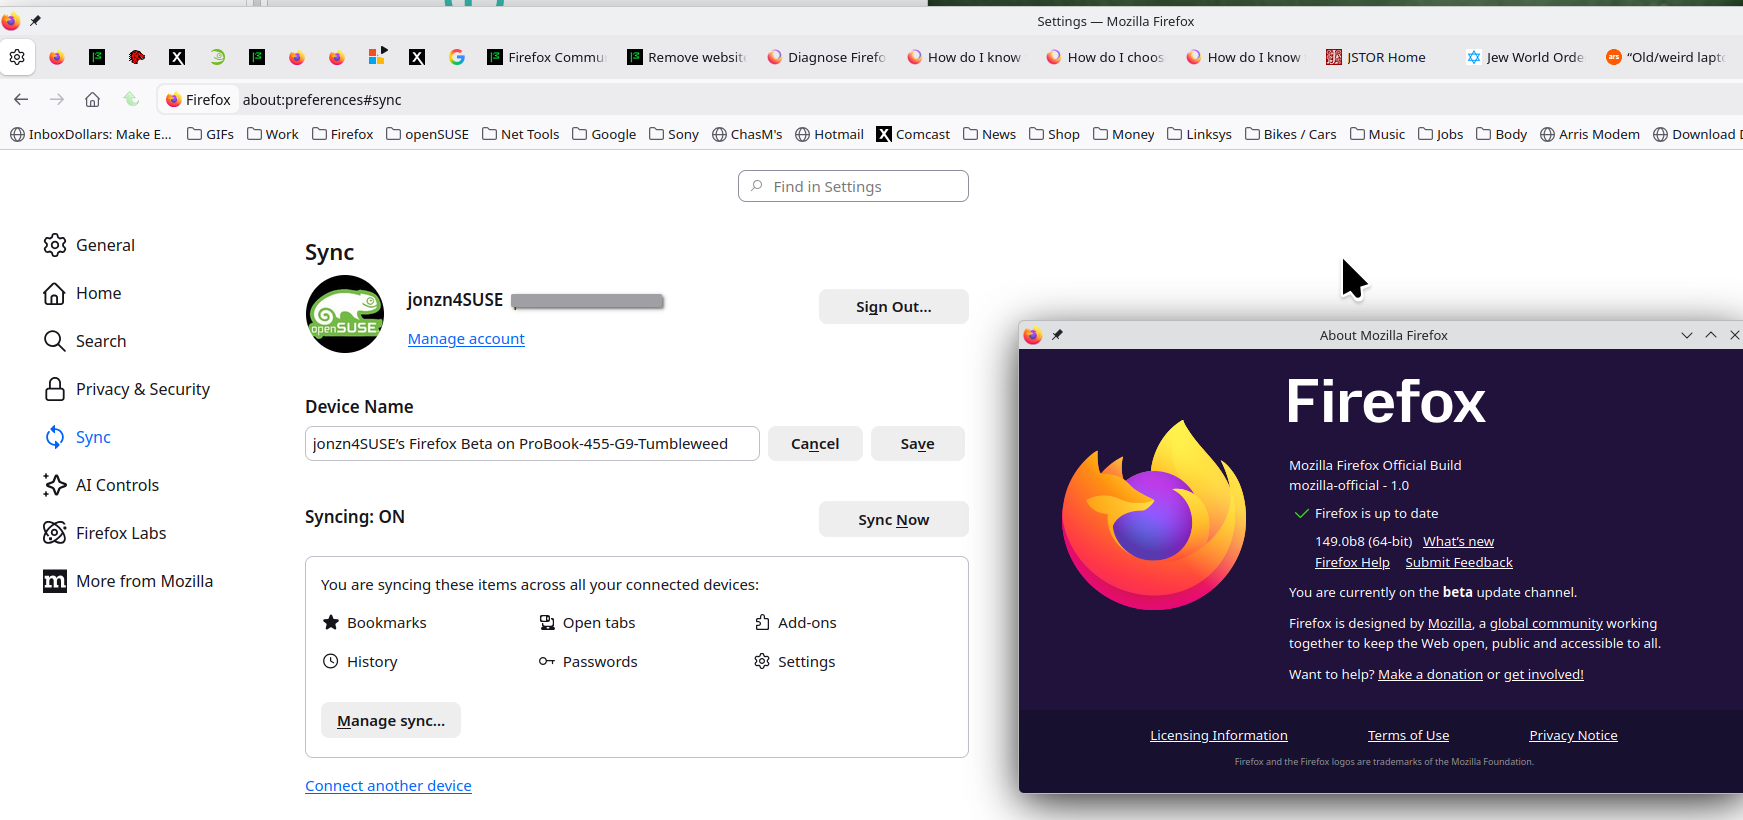Open the Home page via toolbar house icon
The image size is (1743, 820).
pyautogui.click(x=92, y=99)
